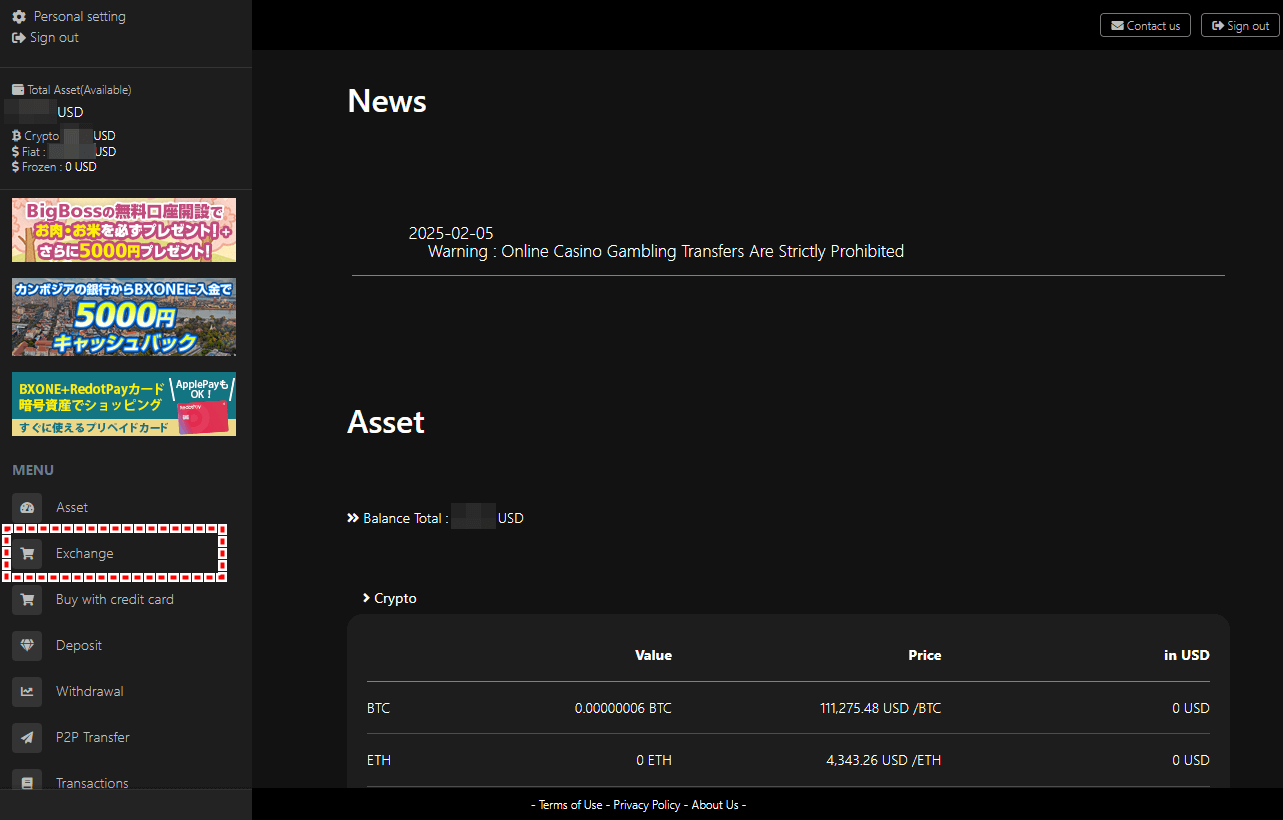Open the About Us footer link

click(x=715, y=805)
